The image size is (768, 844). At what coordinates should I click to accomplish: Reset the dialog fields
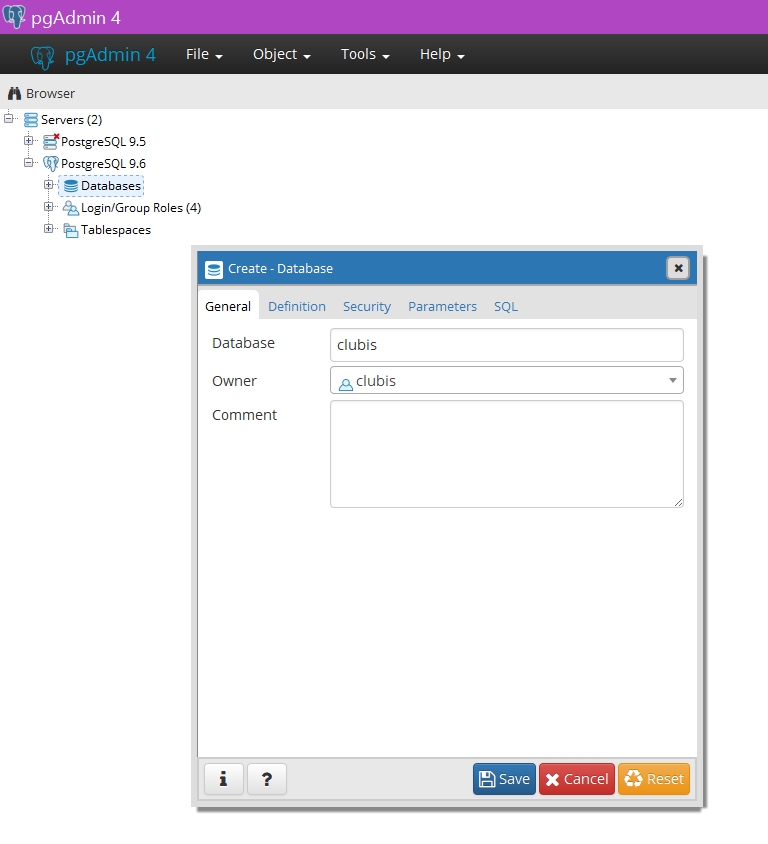point(654,779)
